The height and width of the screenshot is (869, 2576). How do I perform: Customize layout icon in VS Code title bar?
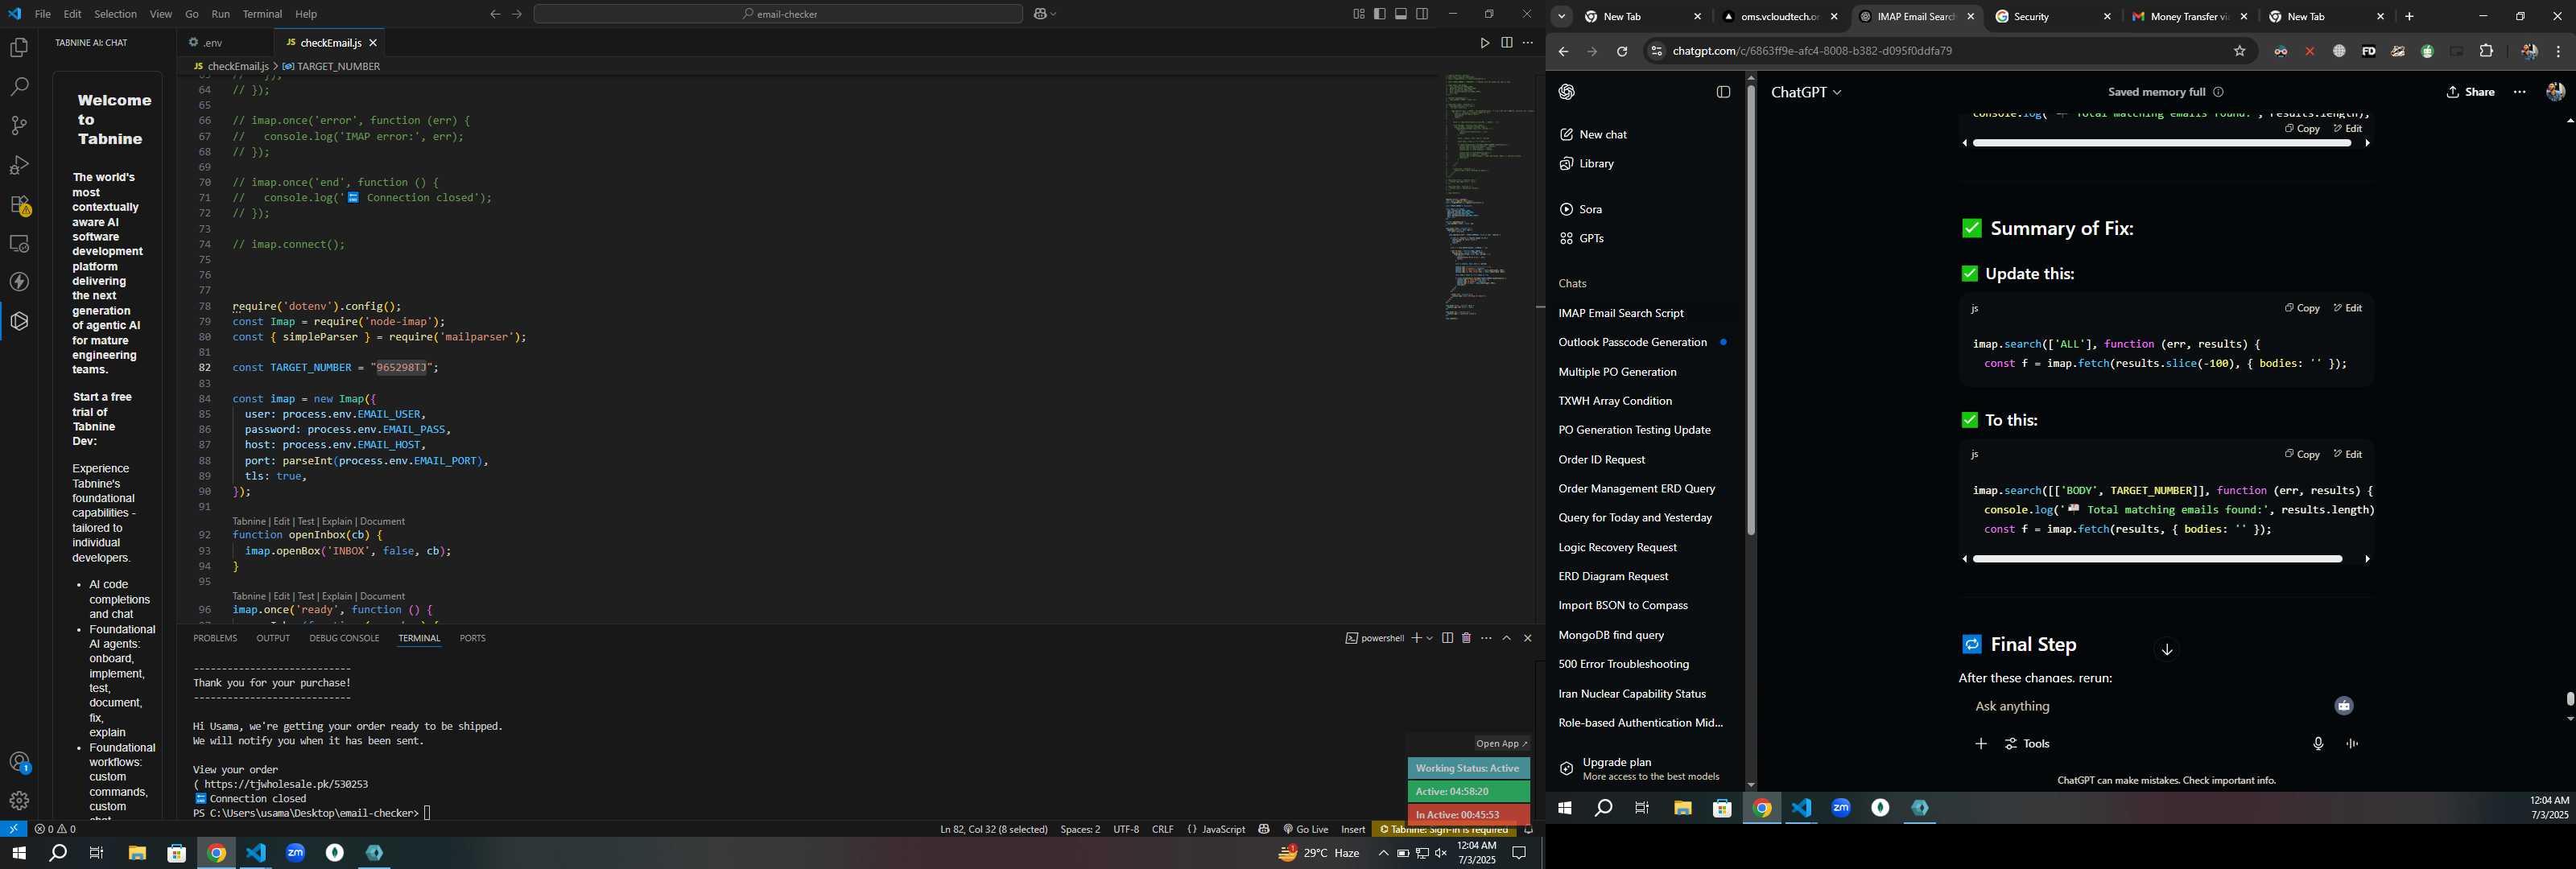point(1358,14)
